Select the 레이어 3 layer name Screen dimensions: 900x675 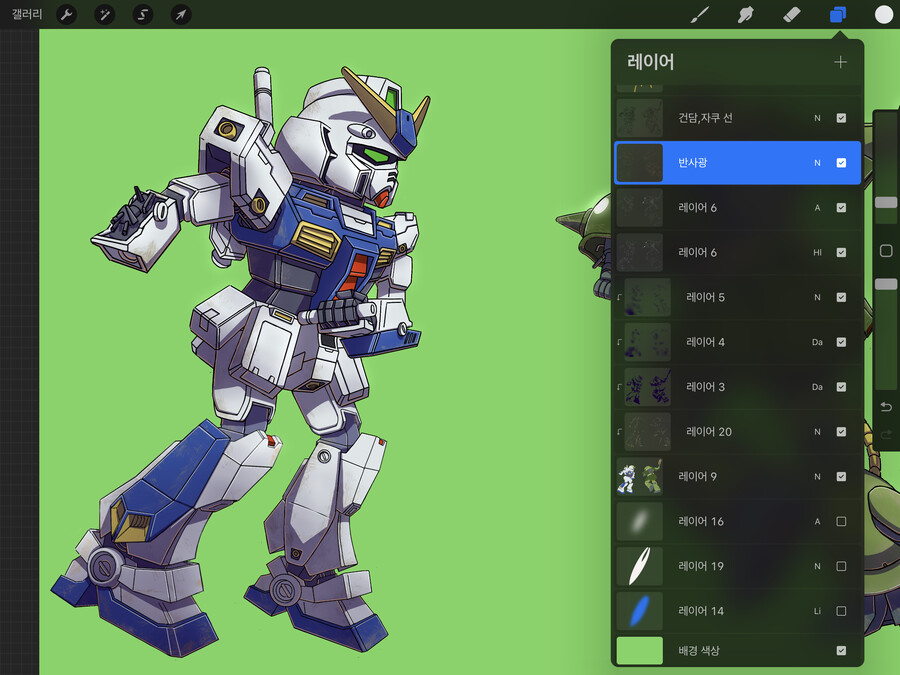(705, 387)
